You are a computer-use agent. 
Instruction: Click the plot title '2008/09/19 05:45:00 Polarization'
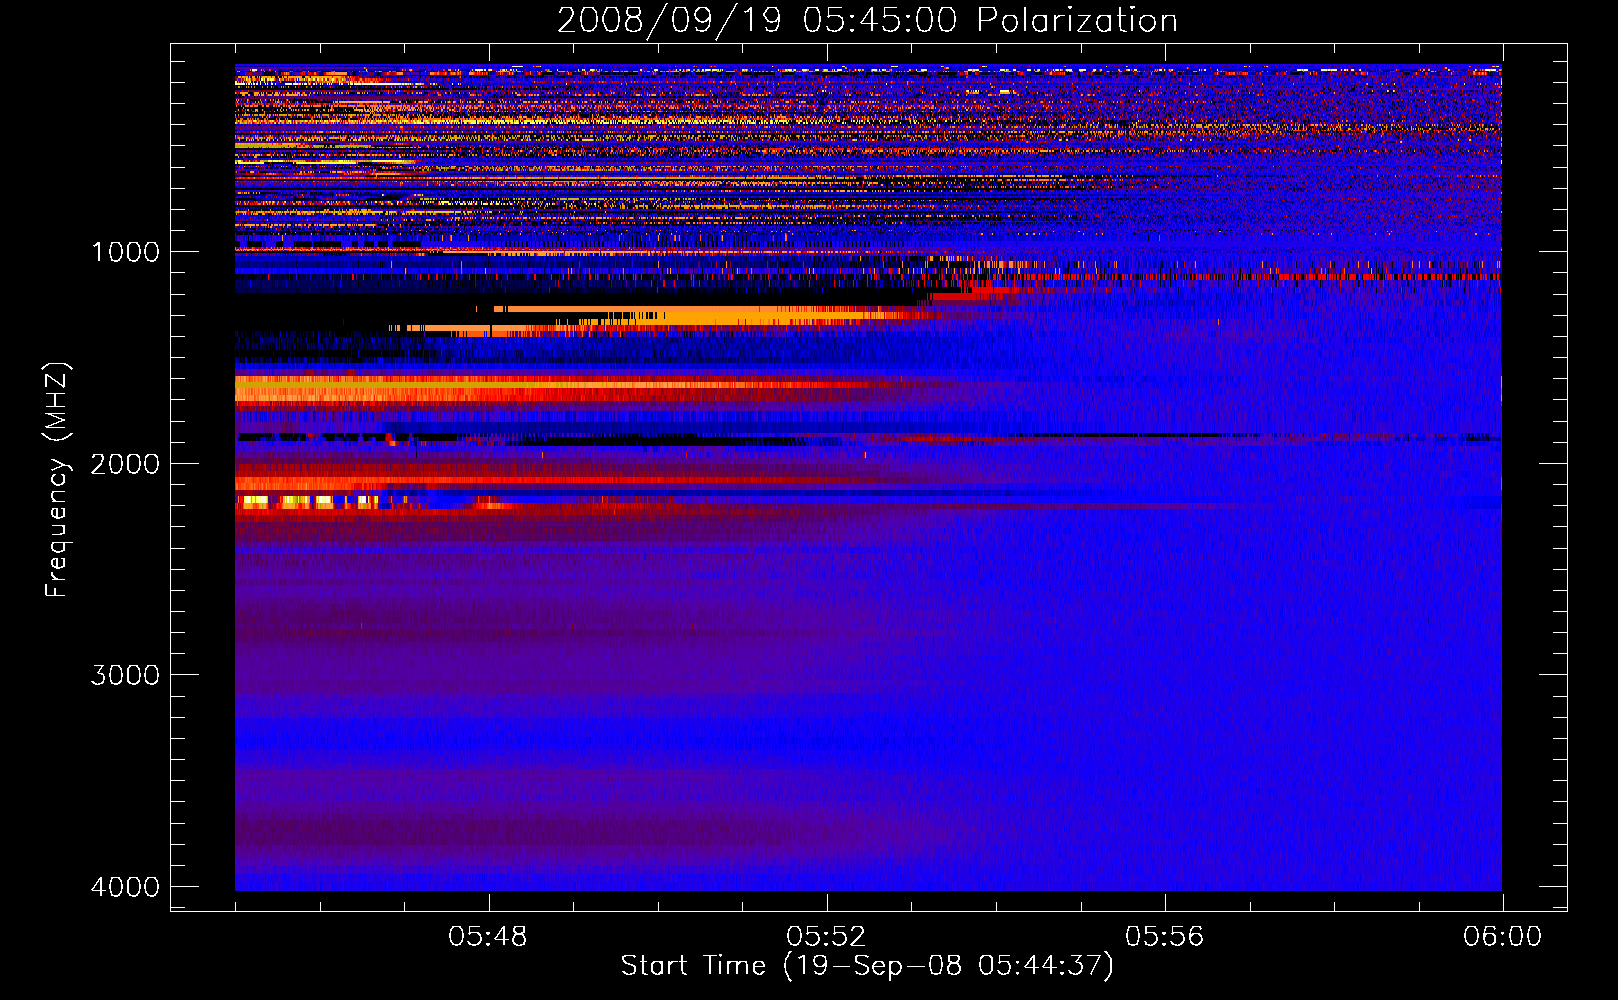click(x=867, y=20)
